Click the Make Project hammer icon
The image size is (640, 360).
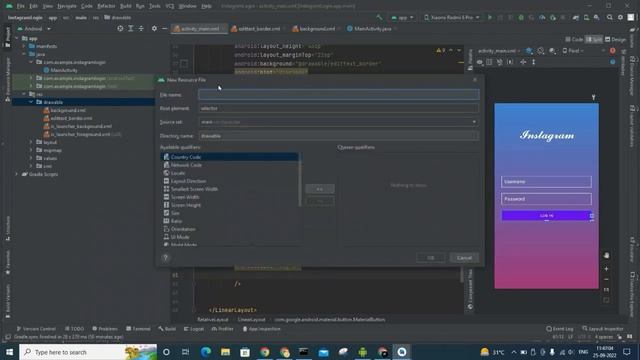380,18
